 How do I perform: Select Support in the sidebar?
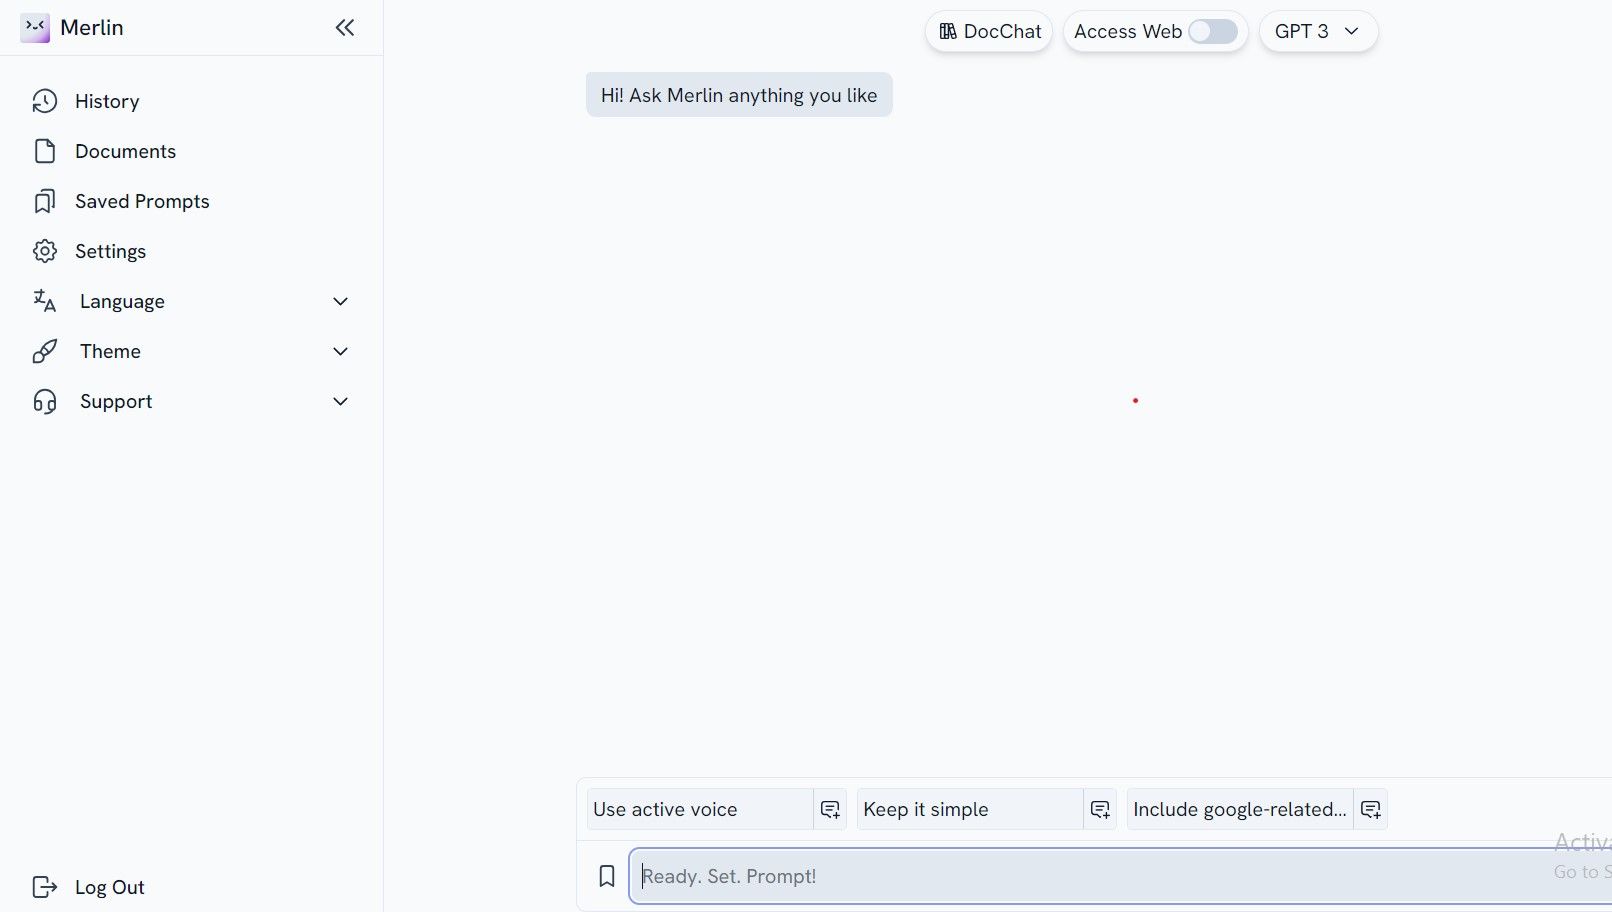115,401
